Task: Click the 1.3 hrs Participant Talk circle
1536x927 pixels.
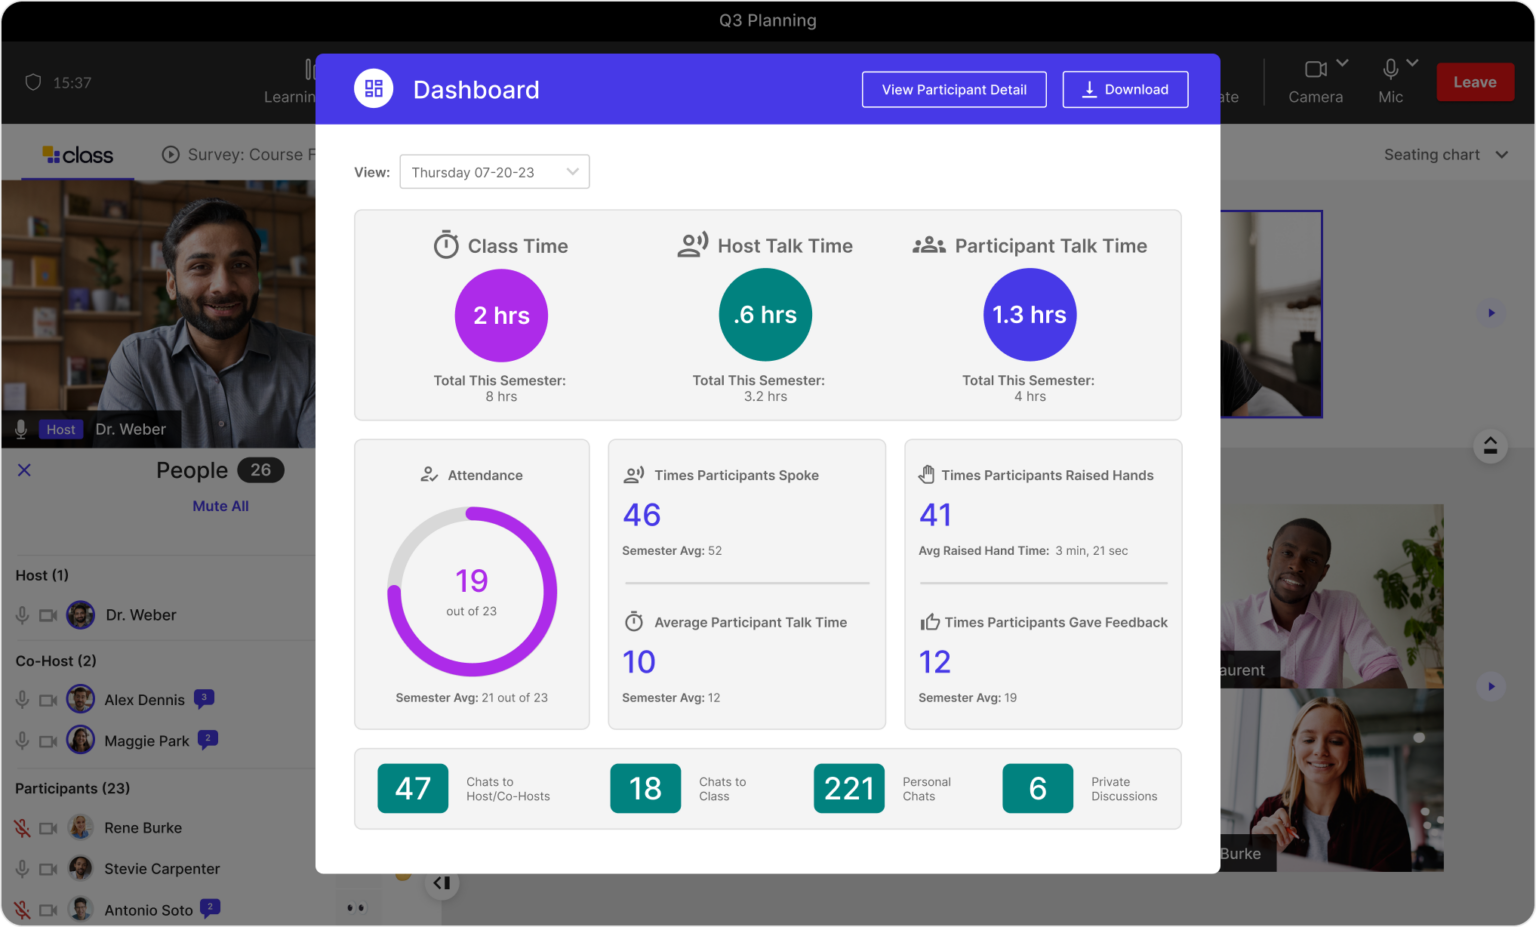Action: [x=1030, y=315]
